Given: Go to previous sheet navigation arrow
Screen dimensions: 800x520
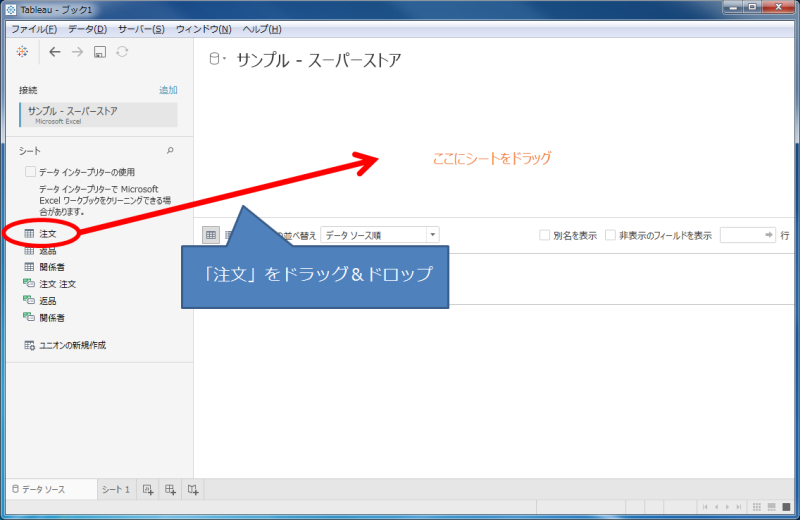Looking at the screenshot, I should coord(716,507).
